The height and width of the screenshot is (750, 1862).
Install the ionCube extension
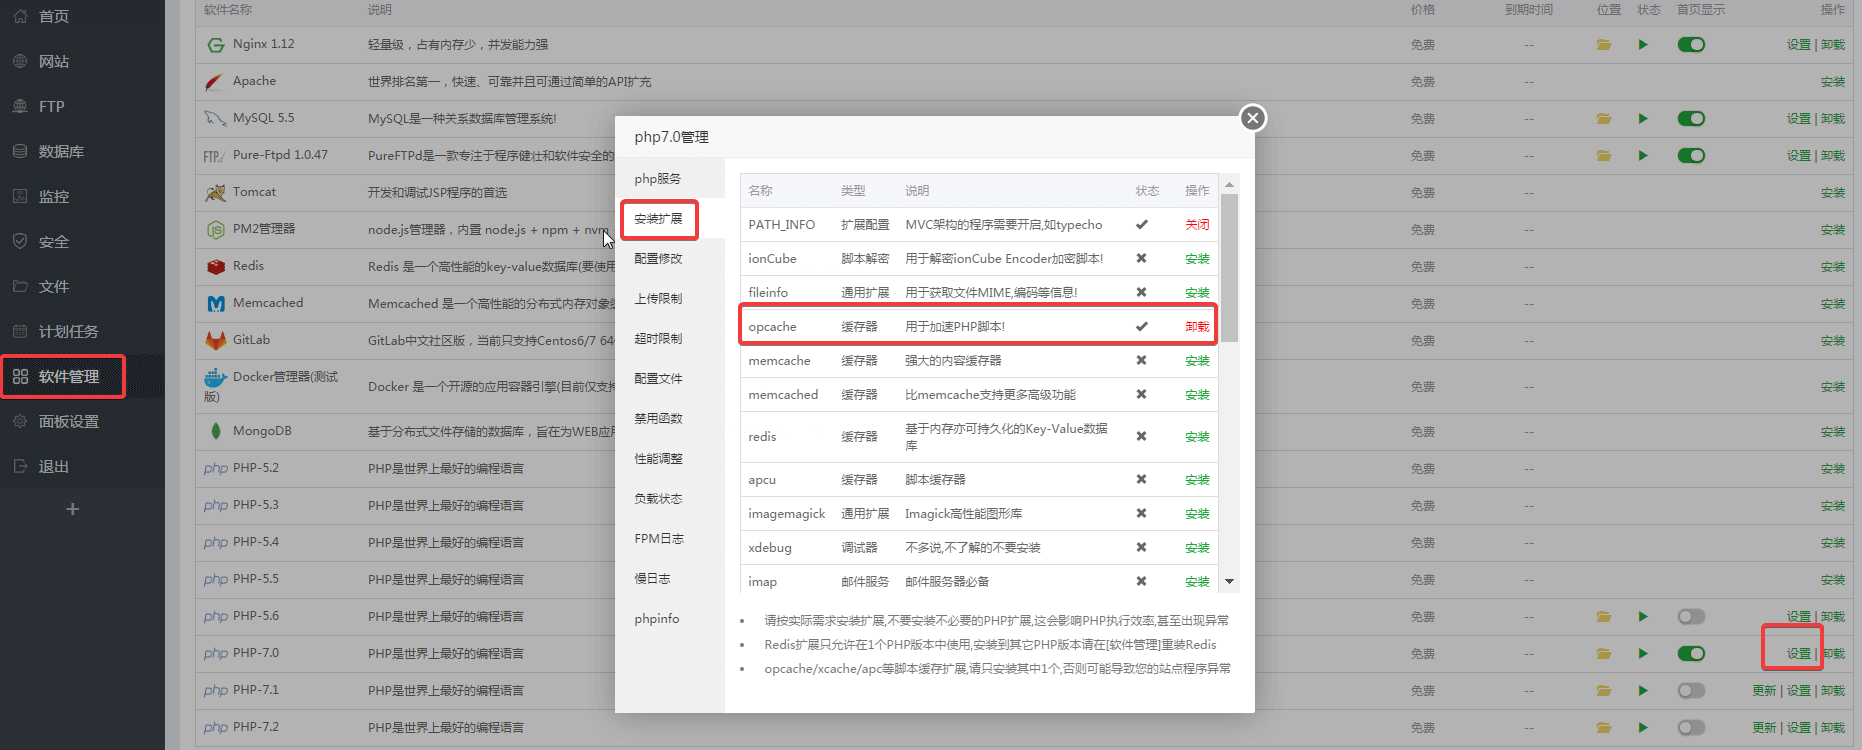tap(1197, 259)
